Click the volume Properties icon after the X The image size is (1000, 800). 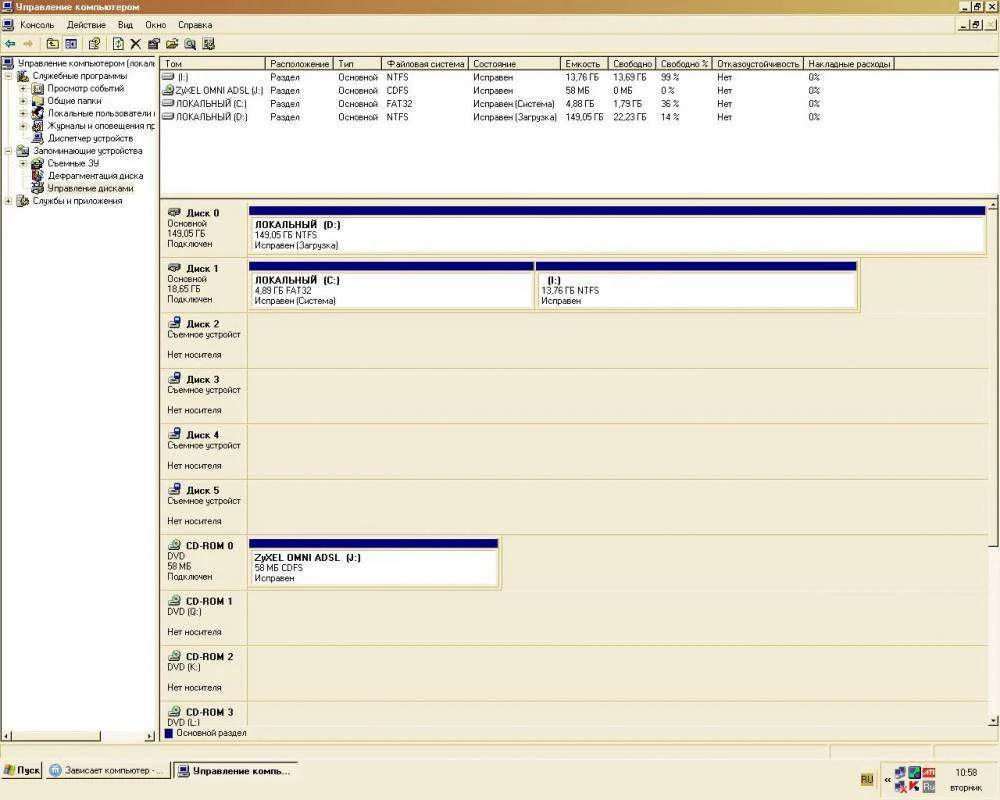point(154,44)
